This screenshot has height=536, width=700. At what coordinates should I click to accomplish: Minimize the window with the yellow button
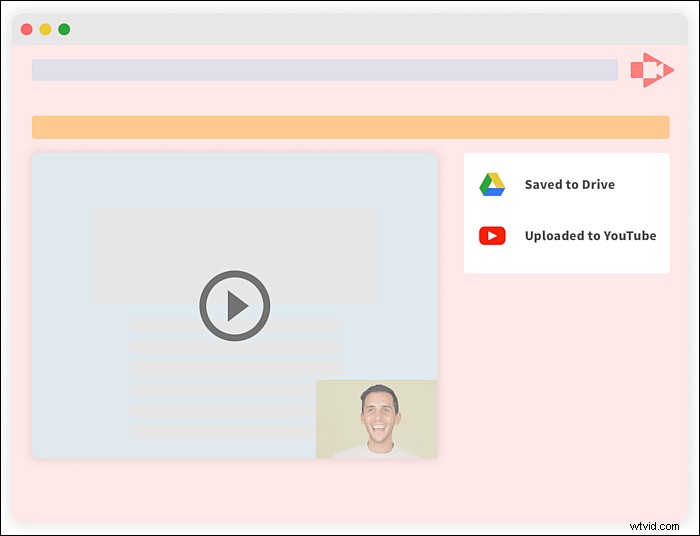tap(46, 29)
